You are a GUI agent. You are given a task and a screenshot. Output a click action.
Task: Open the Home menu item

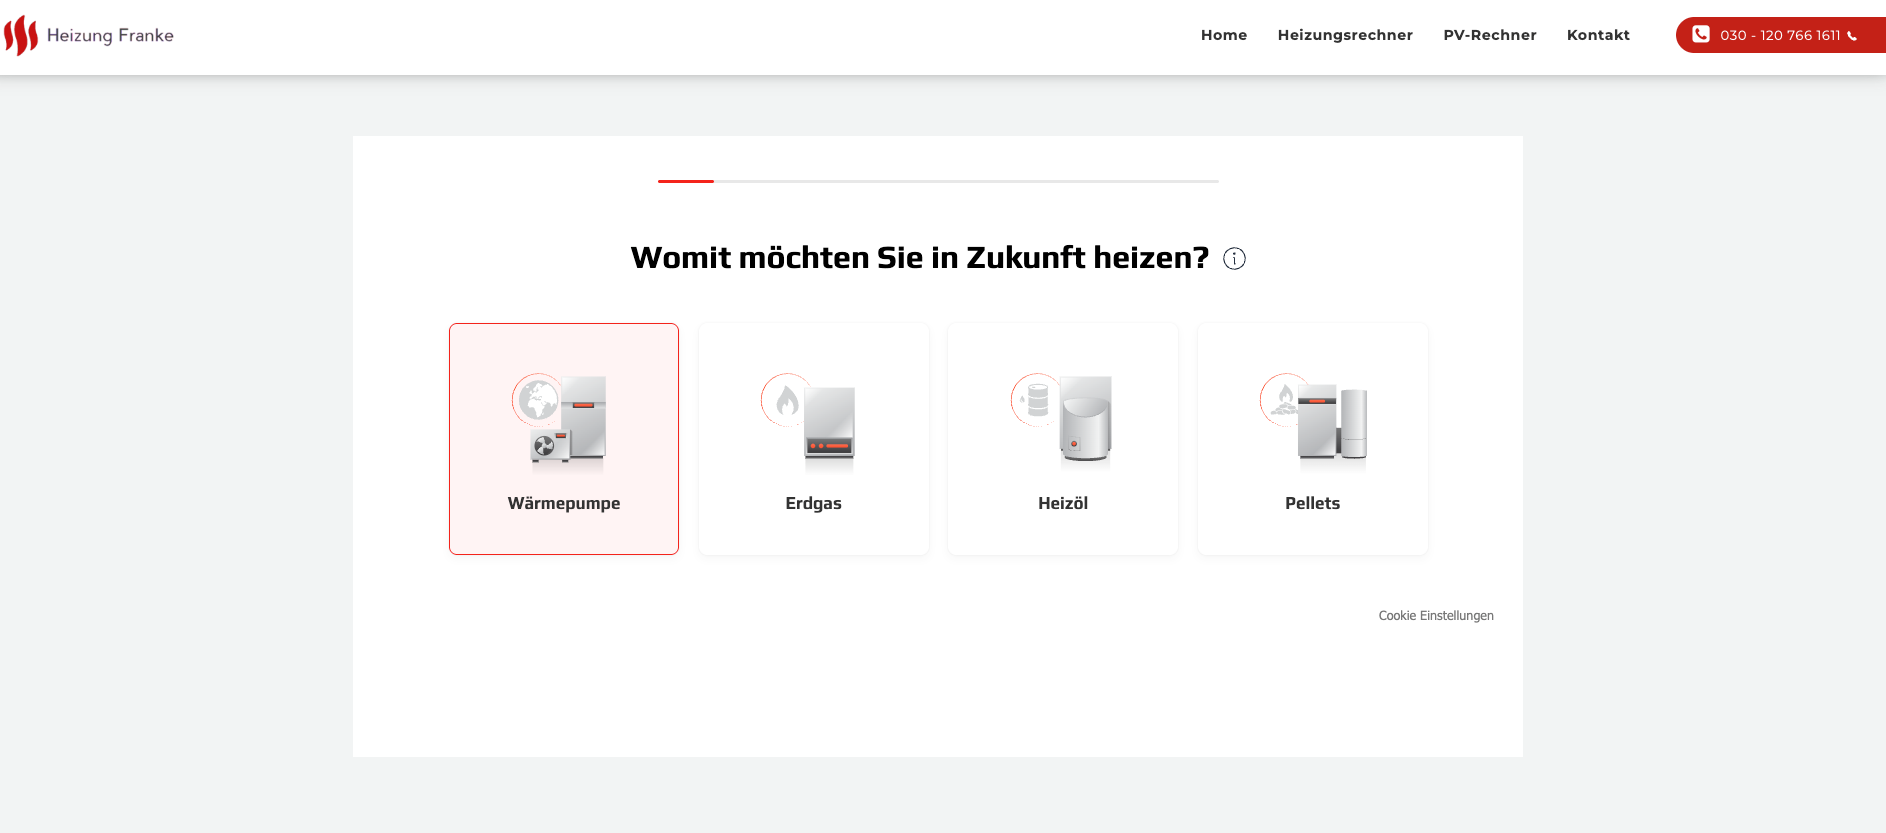[x=1223, y=35]
